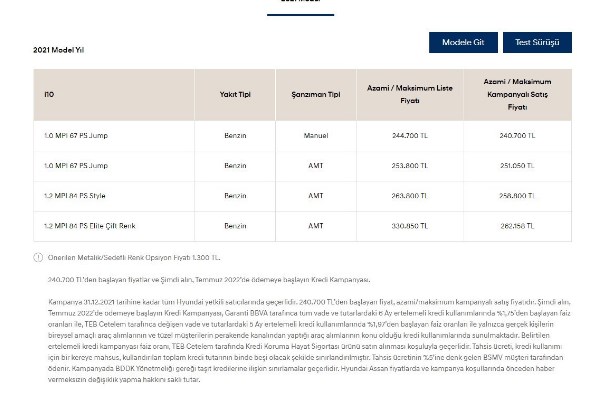Click the Manuel transmission cell

[316, 136]
